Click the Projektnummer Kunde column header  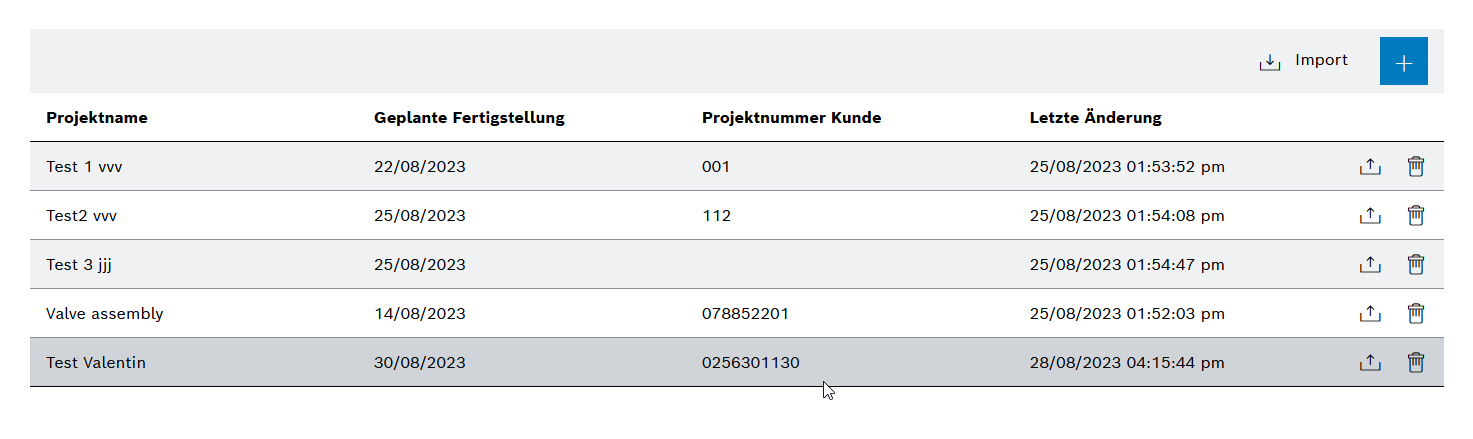[x=791, y=118]
